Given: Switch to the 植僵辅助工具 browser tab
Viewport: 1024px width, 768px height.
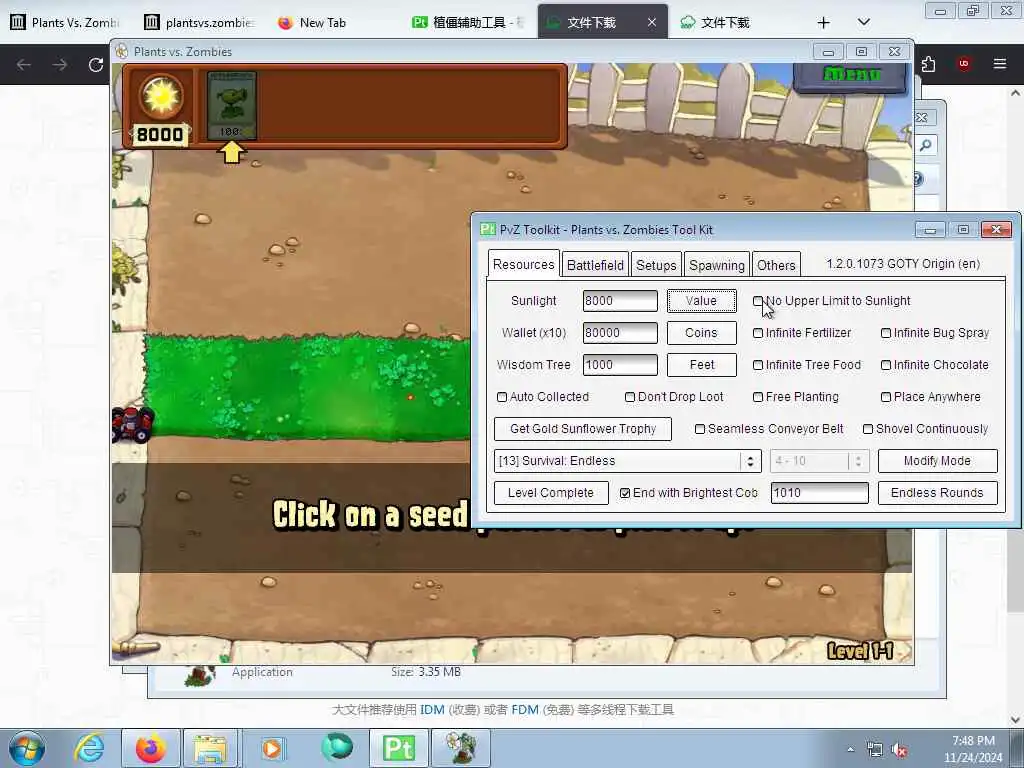Looking at the screenshot, I should (468, 23).
